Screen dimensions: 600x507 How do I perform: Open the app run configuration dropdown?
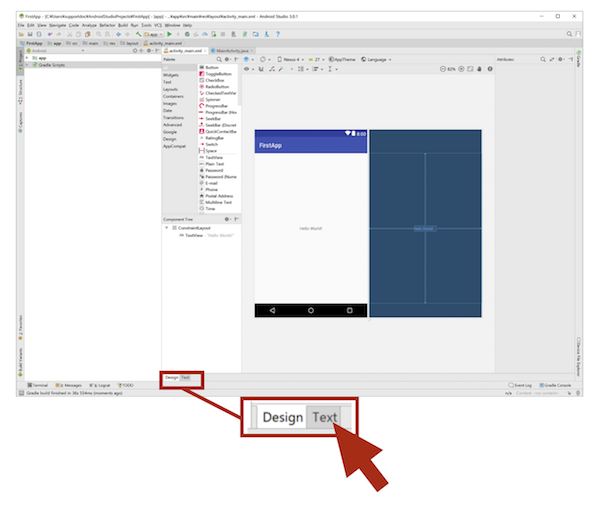(154, 34)
